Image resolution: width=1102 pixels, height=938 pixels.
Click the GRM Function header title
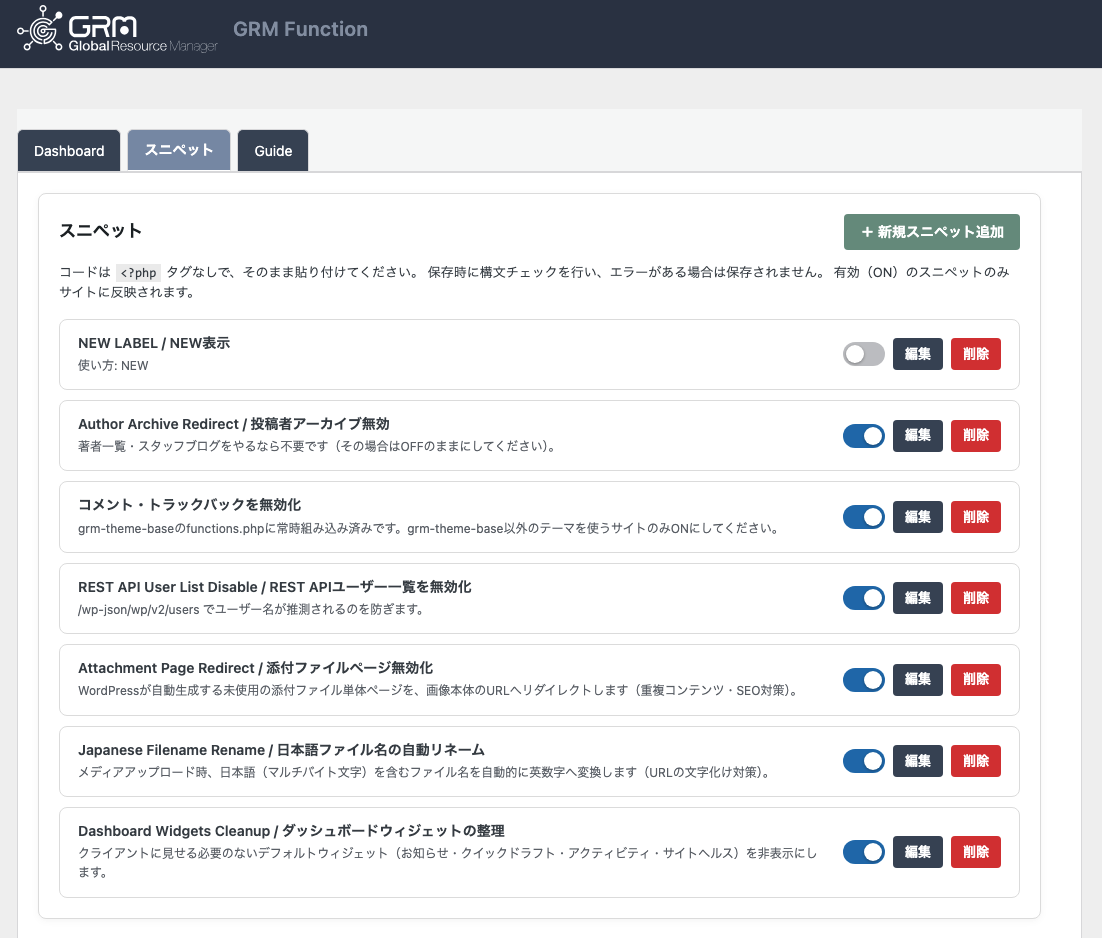click(x=300, y=29)
